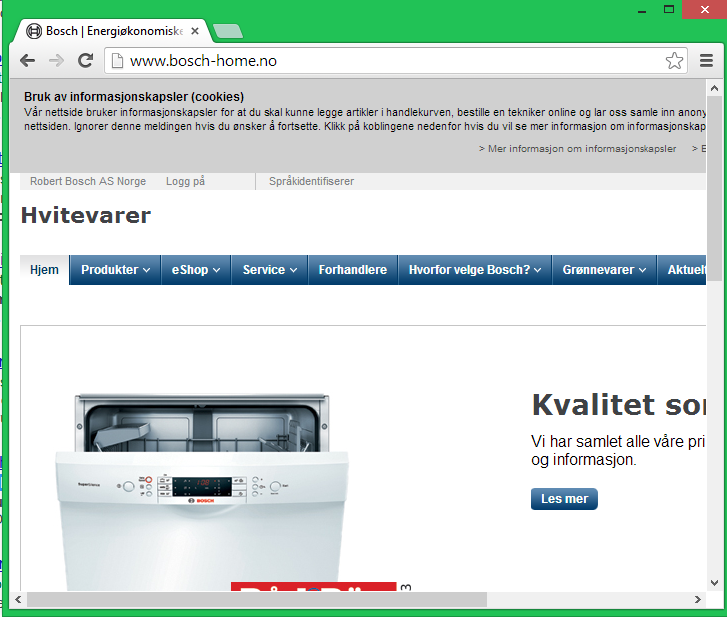Expand the Produkter dropdown menu
This screenshot has height=617, width=727.
click(115, 270)
